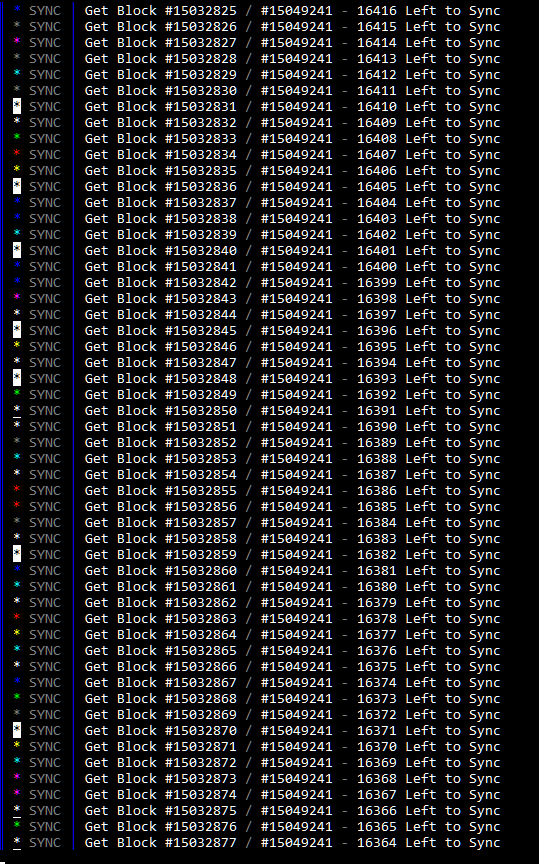This screenshot has width=539, height=864.
Task: Select block number #15032866
Action: coord(201,666)
